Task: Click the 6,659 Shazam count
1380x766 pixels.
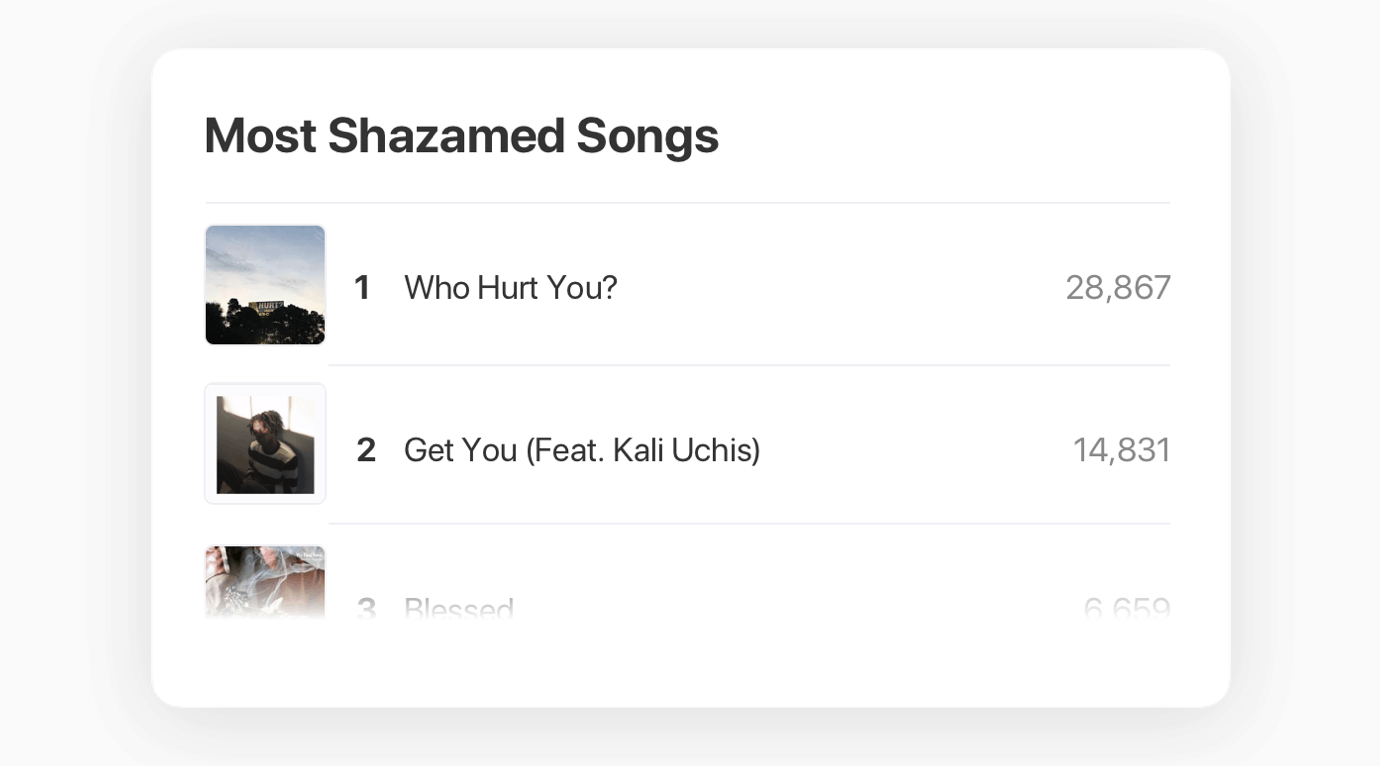Action: [1127, 608]
